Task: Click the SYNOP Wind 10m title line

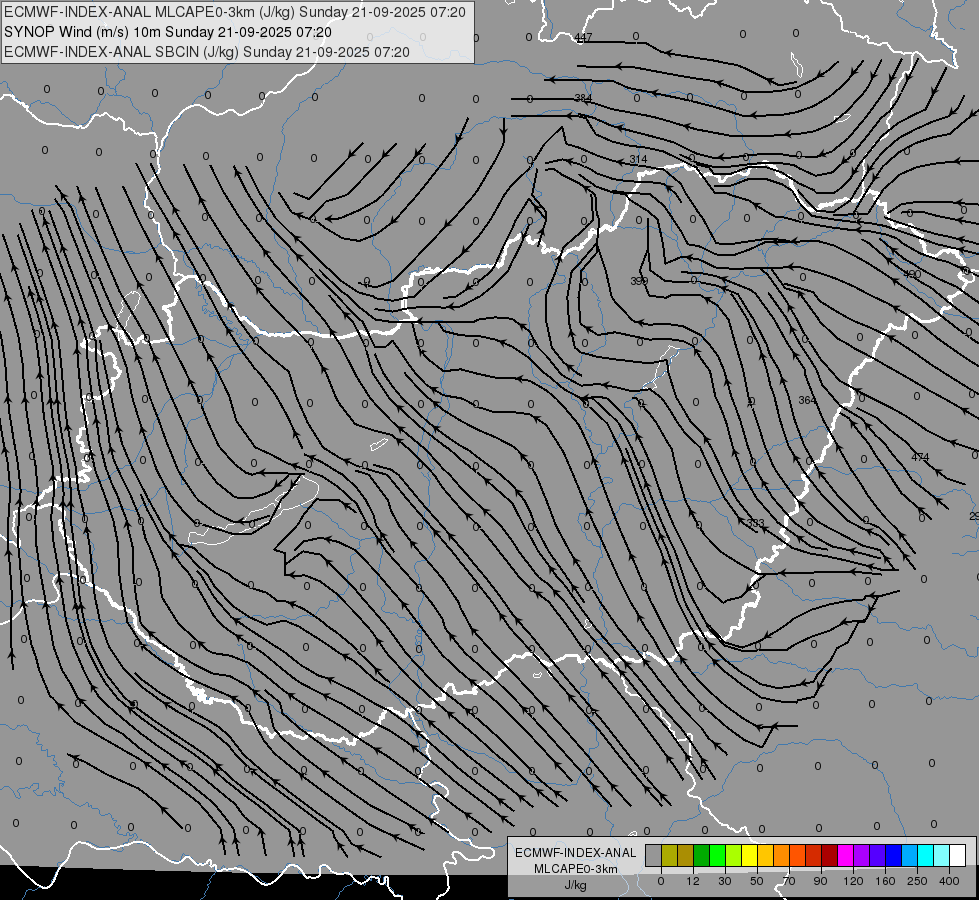Action: click(168, 32)
